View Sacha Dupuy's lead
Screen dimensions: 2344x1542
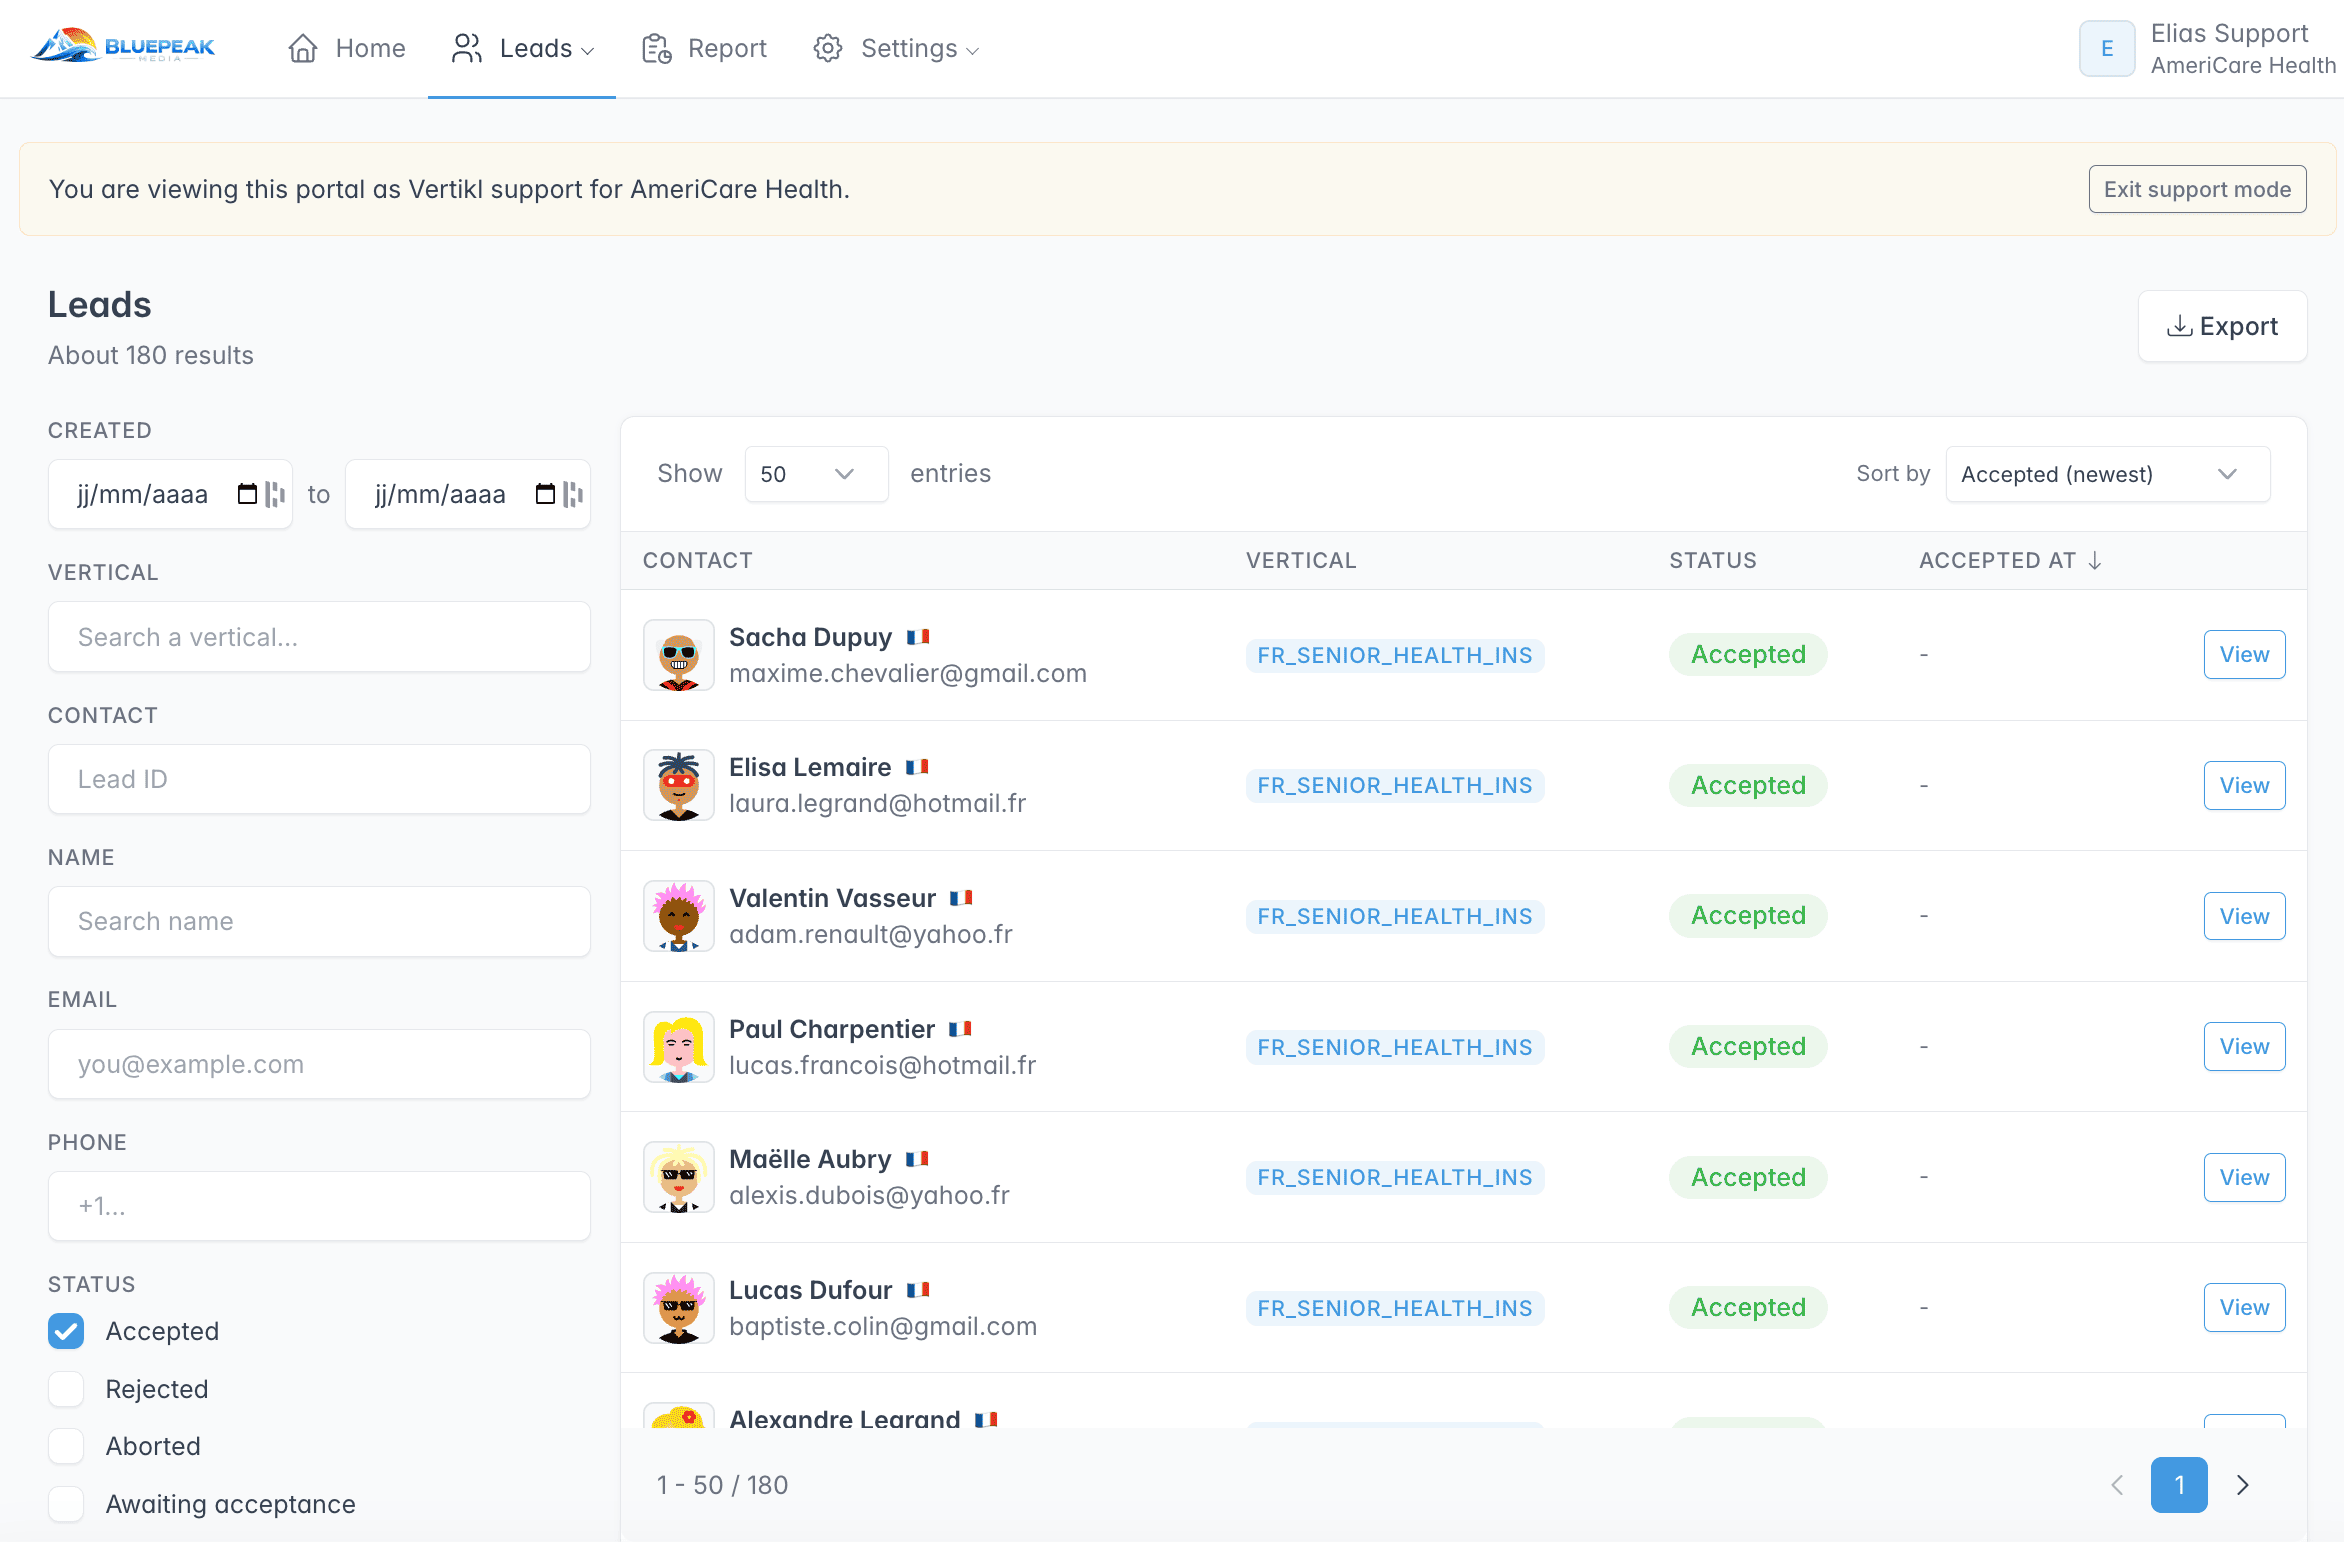tap(2244, 654)
